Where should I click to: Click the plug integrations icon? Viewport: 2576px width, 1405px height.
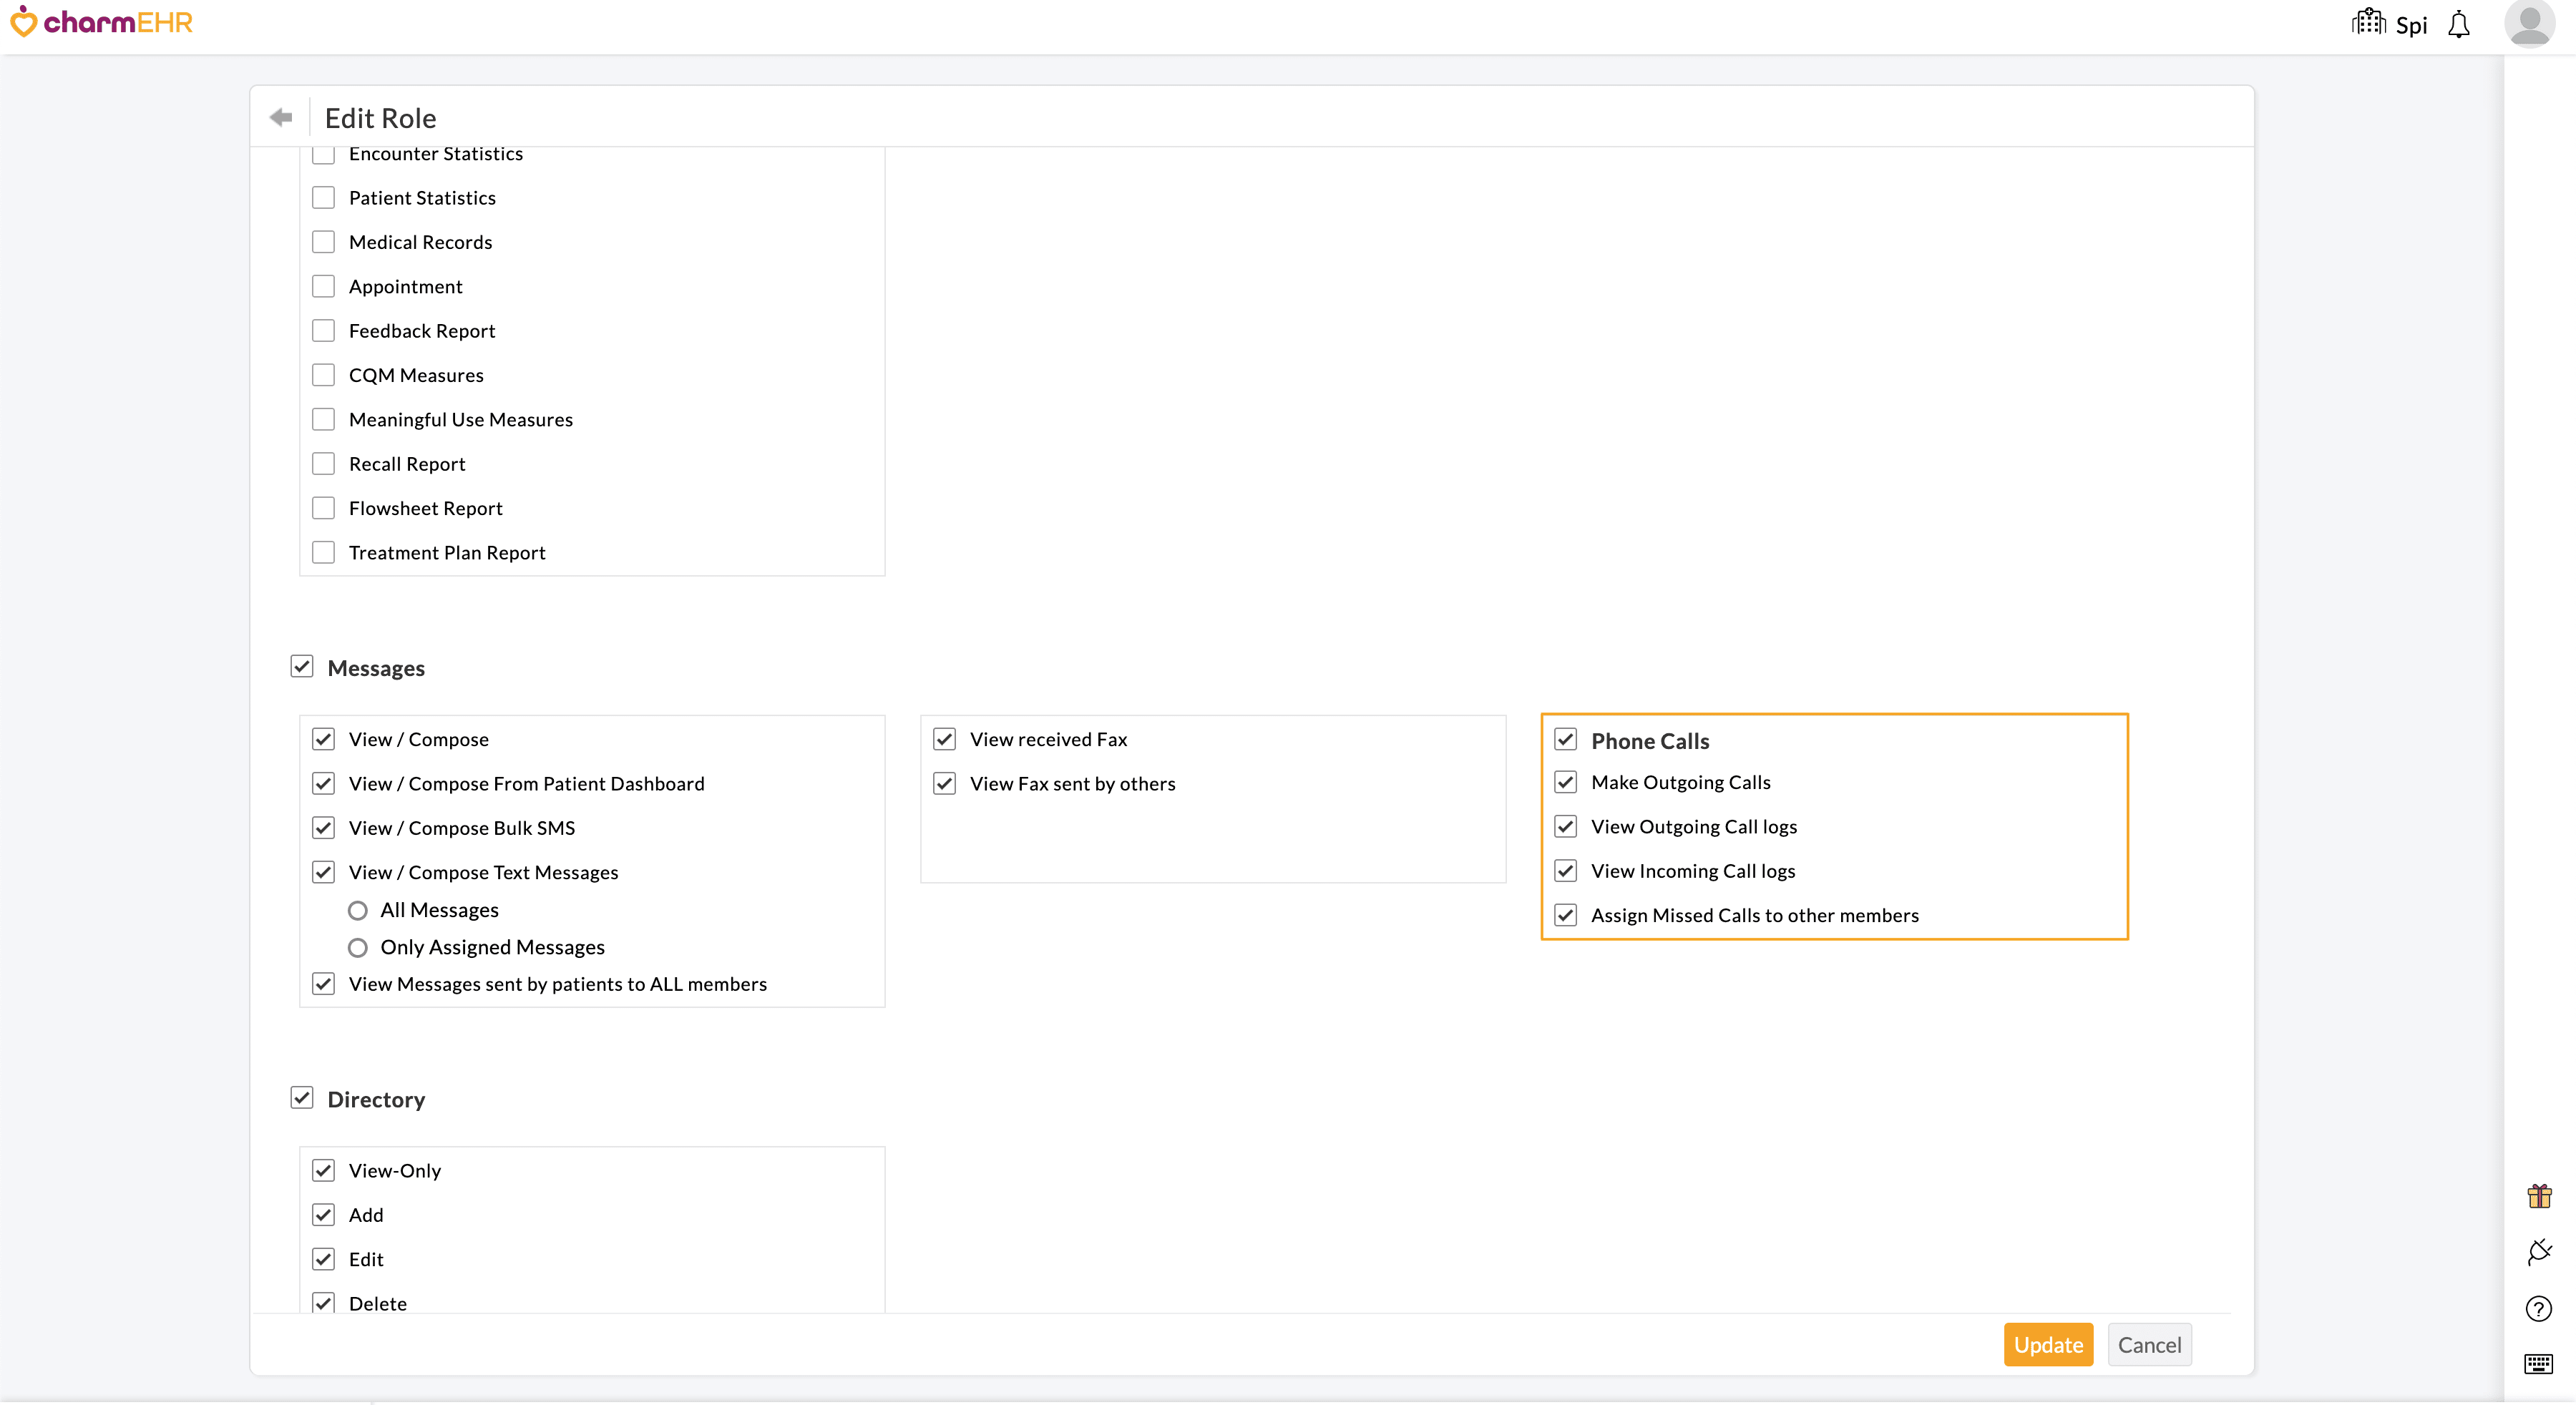pyautogui.click(x=2539, y=1252)
